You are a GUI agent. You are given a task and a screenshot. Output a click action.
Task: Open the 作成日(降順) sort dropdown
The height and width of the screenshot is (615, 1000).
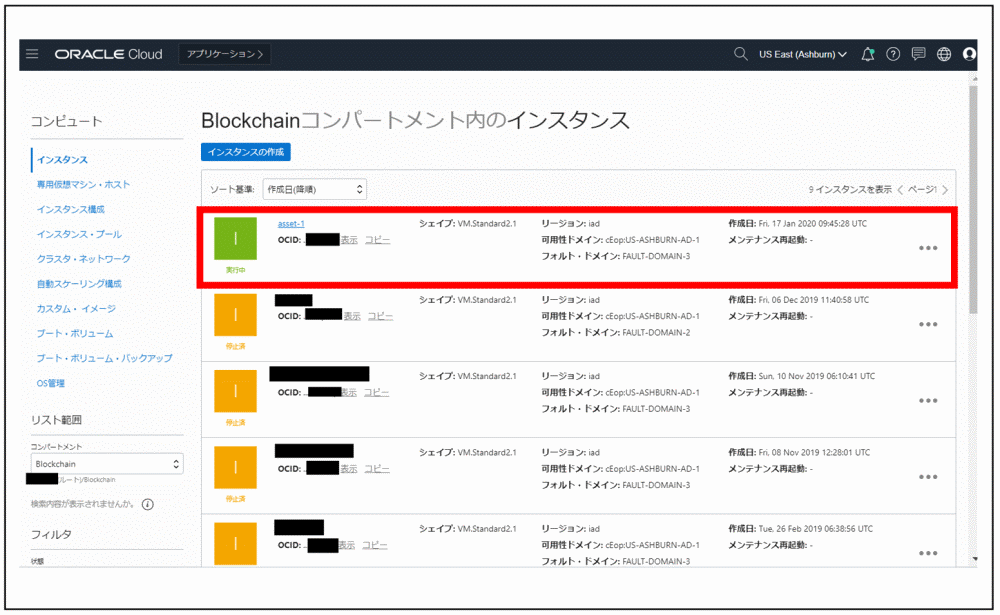[x=315, y=189]
